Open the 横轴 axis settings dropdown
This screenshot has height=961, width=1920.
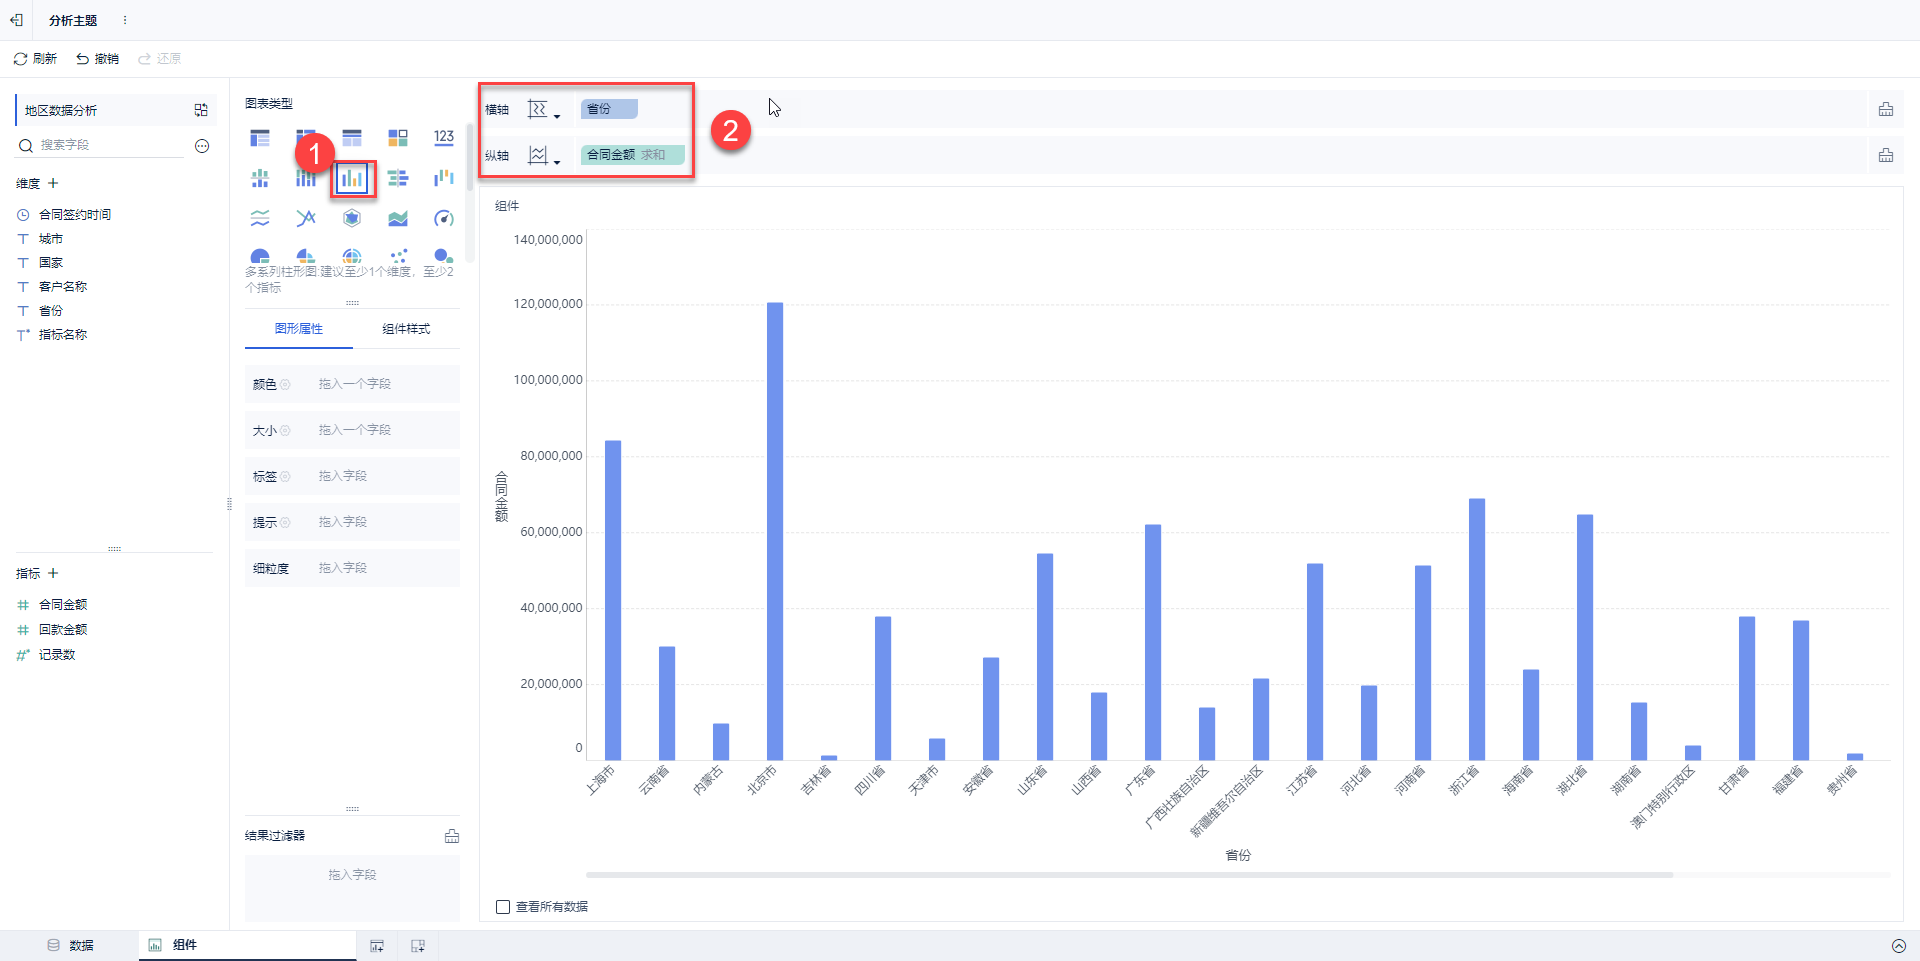(543, 109)
